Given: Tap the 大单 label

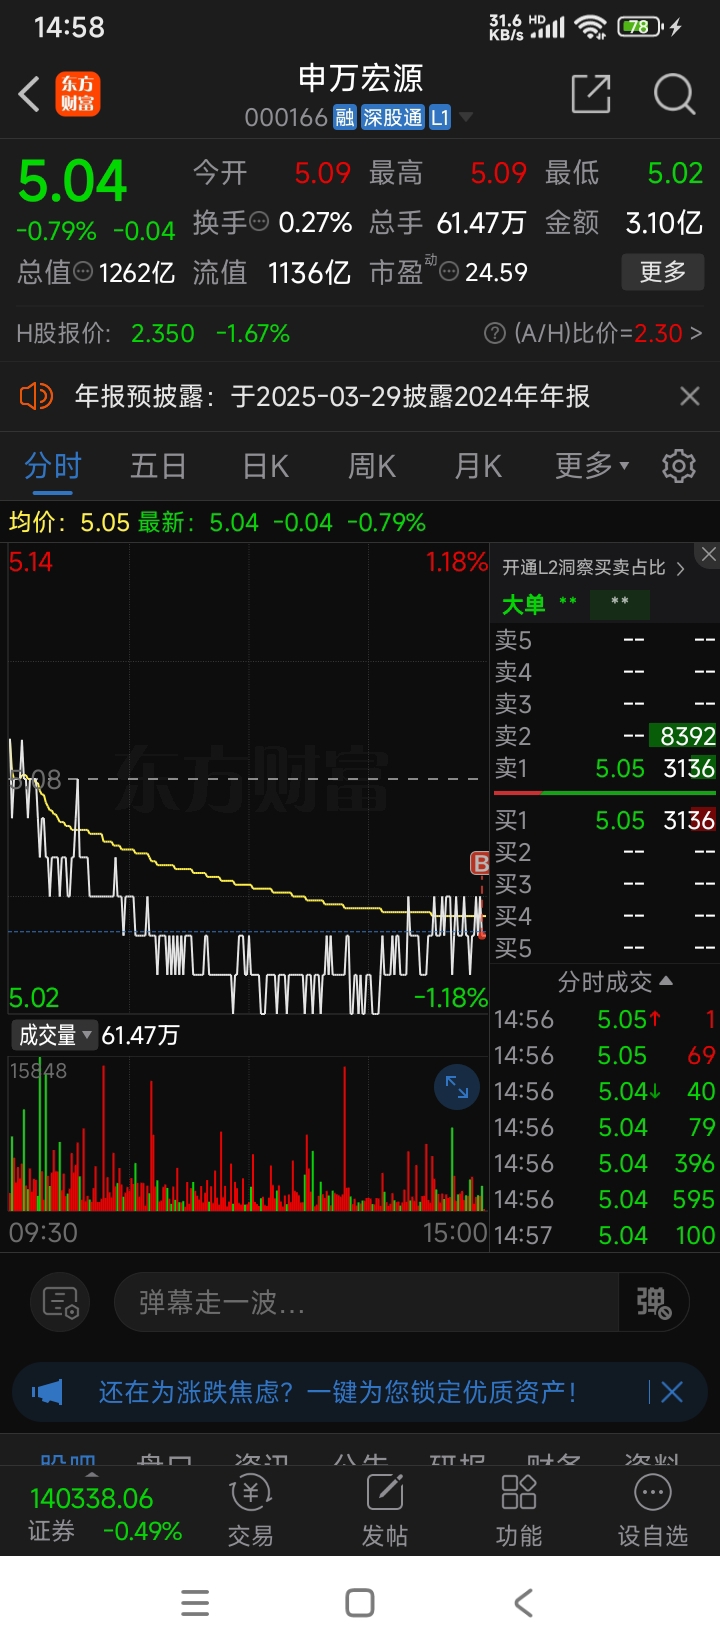Looking at the screenshot, I should coord(523,604).
